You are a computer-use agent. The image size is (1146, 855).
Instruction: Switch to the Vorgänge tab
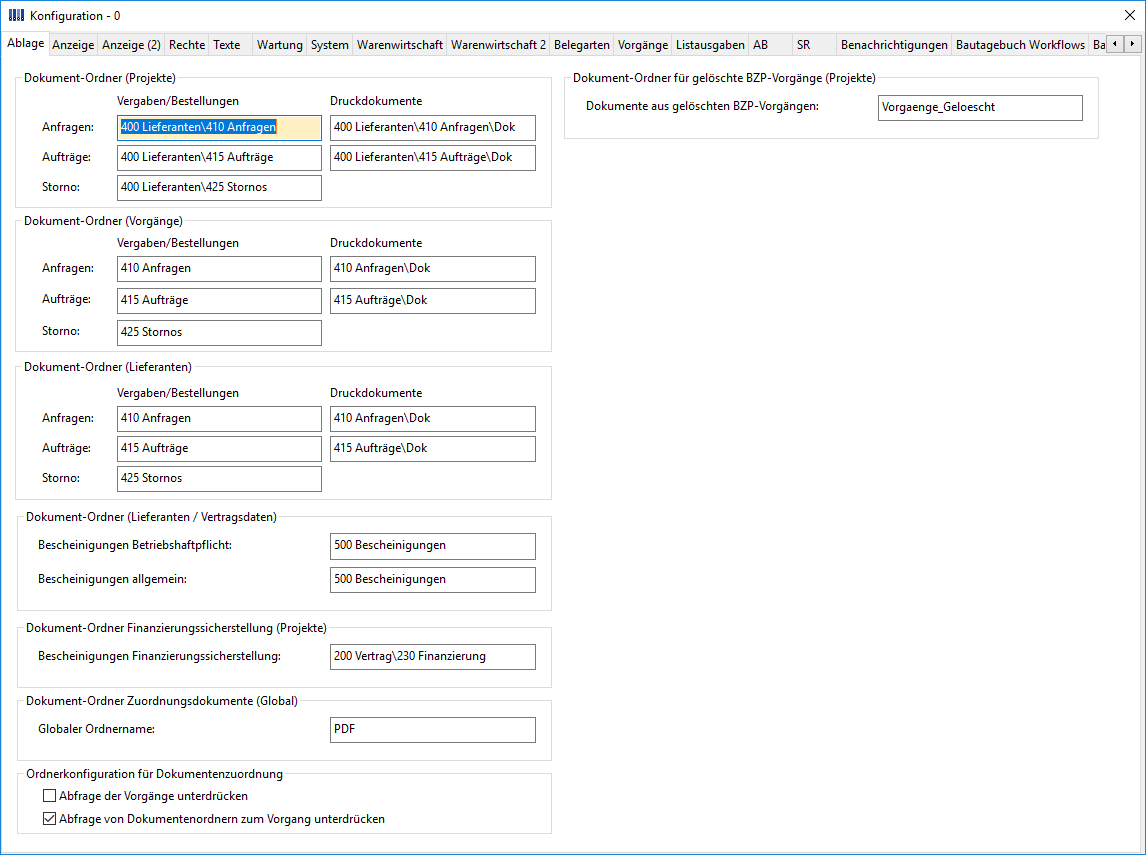tap(643, 45)
